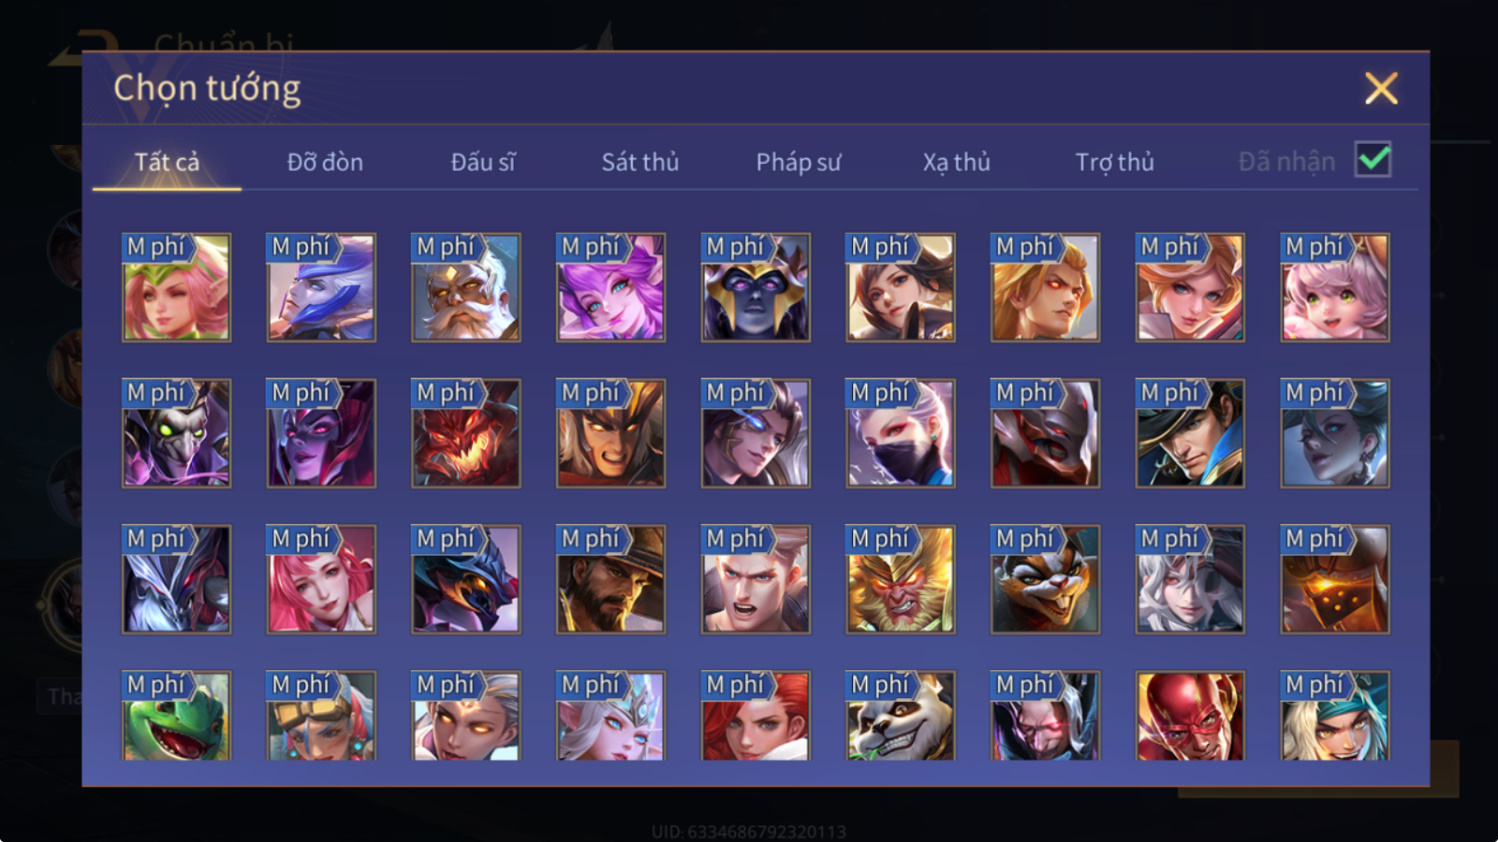The height and width of the screenshot is (842, 1498).
Task: Choose the golden monkey king hero
Action: coord(900,580)
